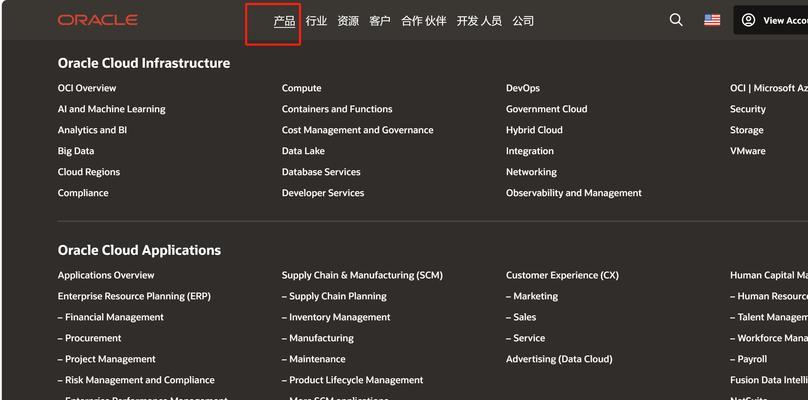Click the Marketing link

click(532, 296)
